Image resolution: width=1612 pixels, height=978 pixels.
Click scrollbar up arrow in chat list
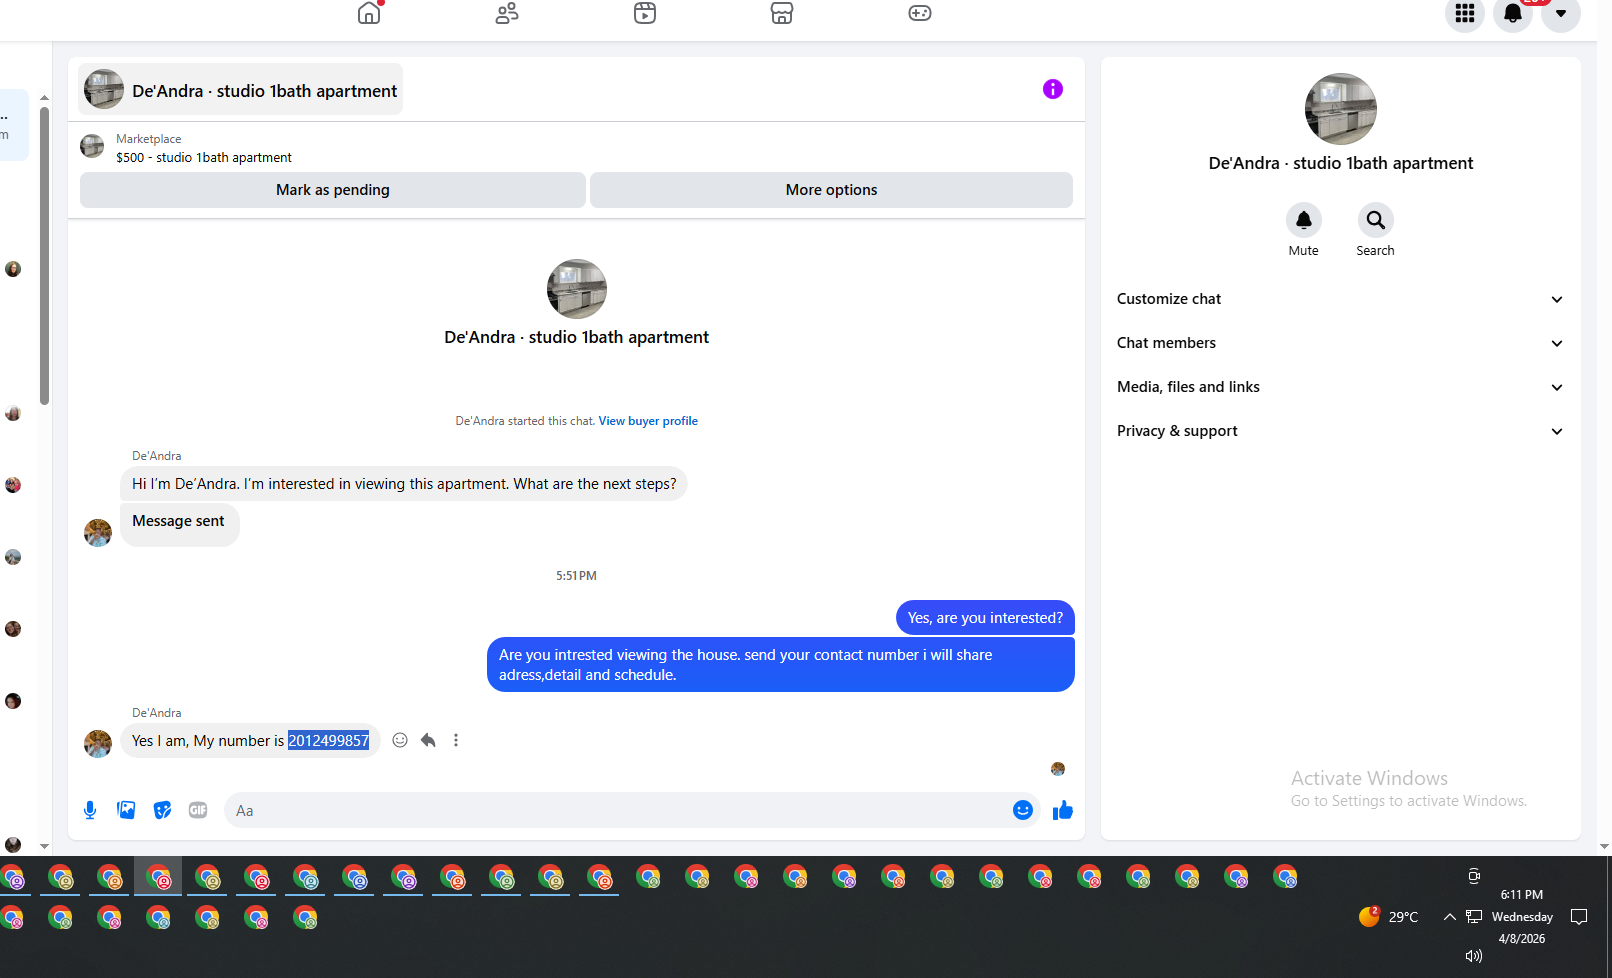pos(44,98)
